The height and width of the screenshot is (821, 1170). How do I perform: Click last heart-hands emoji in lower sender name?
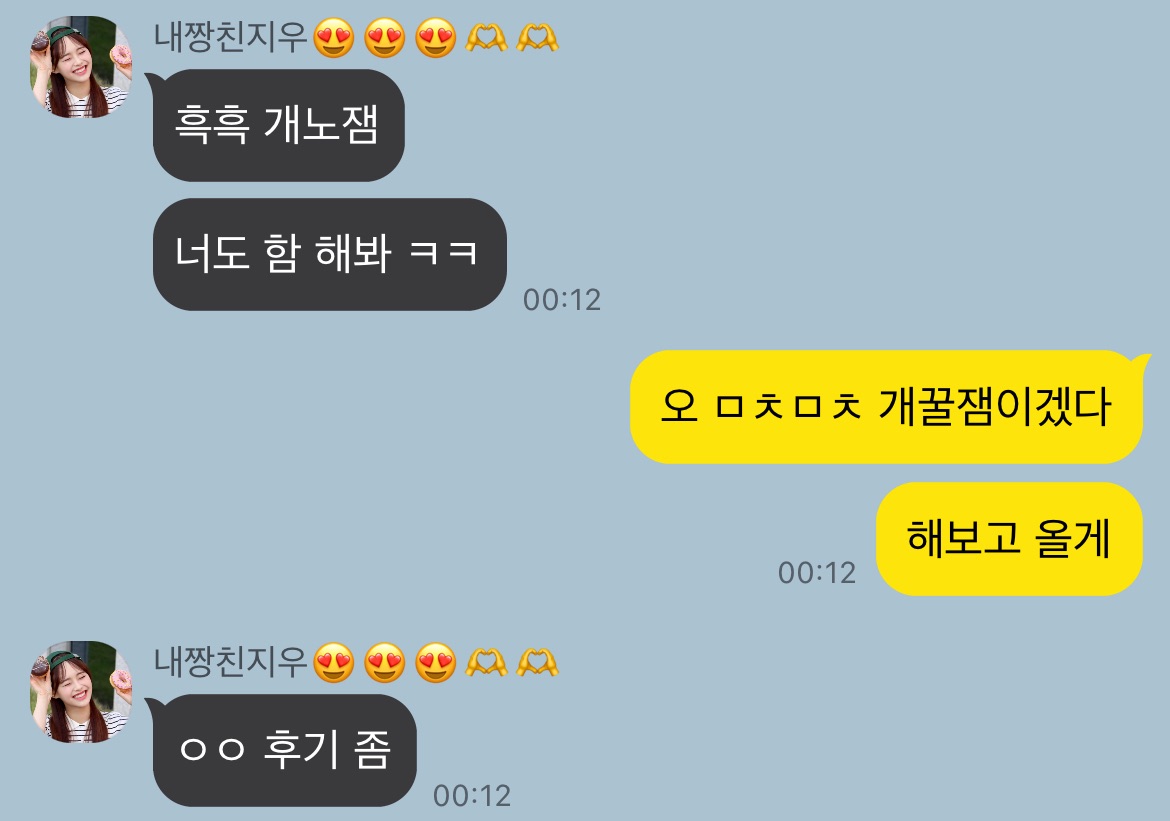[x=537, y=662]
